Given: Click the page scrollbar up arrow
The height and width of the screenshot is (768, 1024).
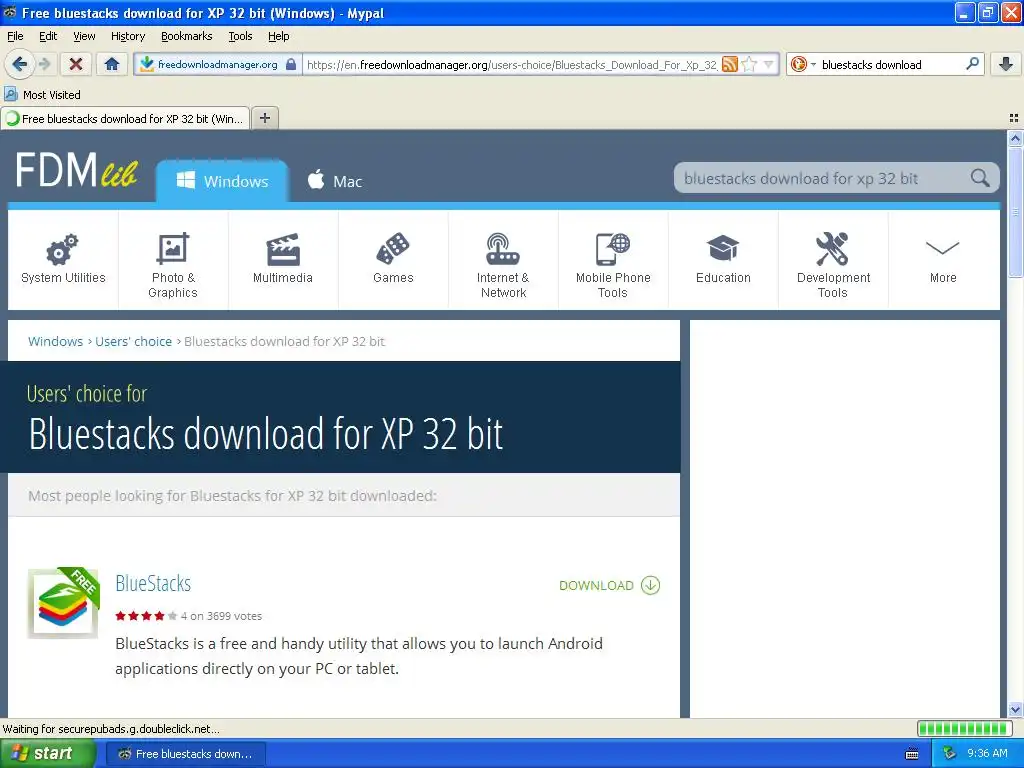Looking at the screenshot, I should [1015, 138].
